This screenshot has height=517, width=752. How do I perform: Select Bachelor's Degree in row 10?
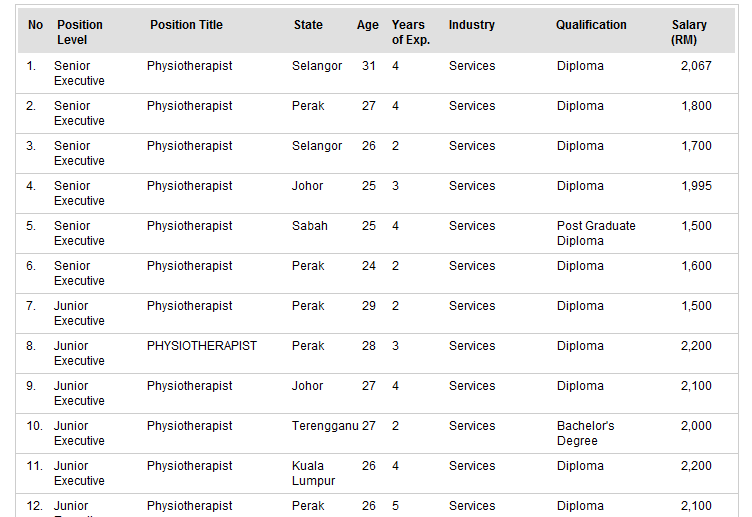pos(586,433)
